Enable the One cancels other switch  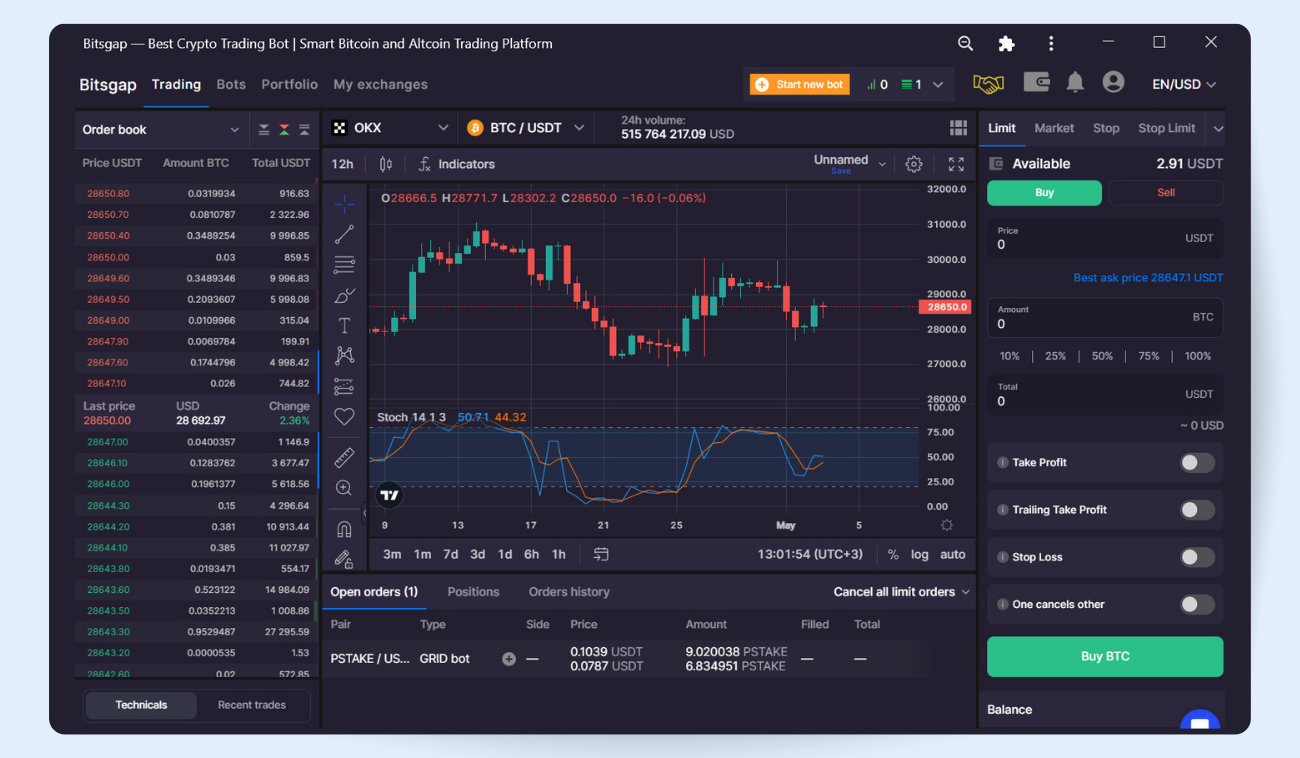point(1197,604)
